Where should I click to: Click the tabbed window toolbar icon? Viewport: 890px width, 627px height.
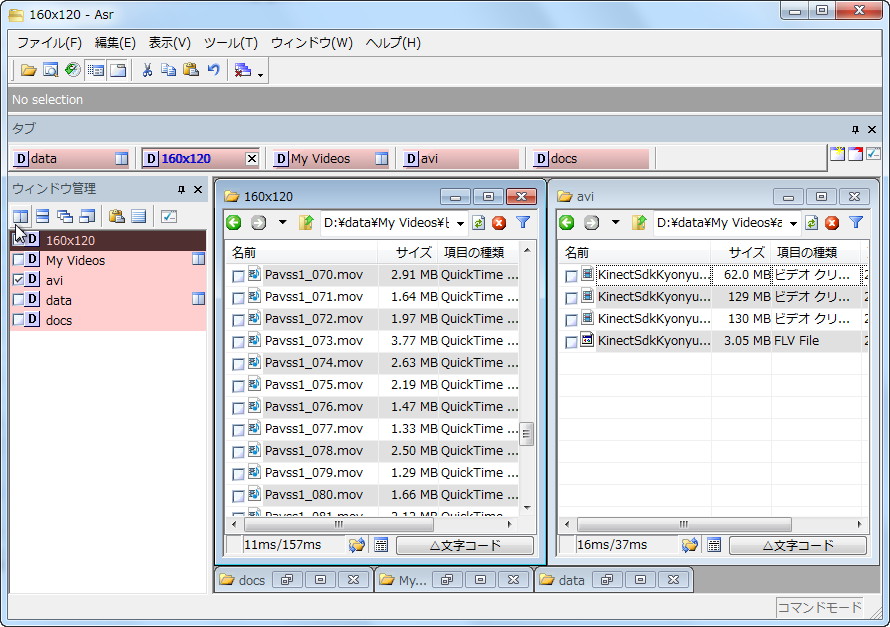[x=118, y=70]
